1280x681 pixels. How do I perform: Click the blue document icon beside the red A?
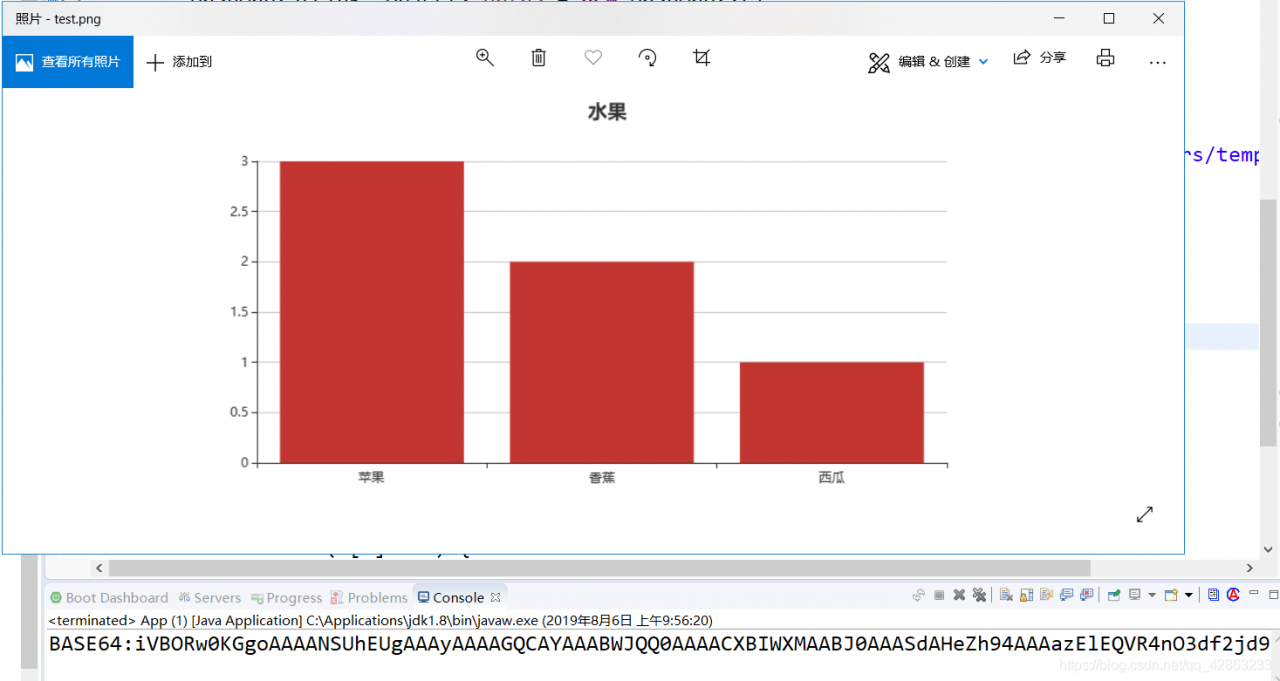[x=1213, y=595]
